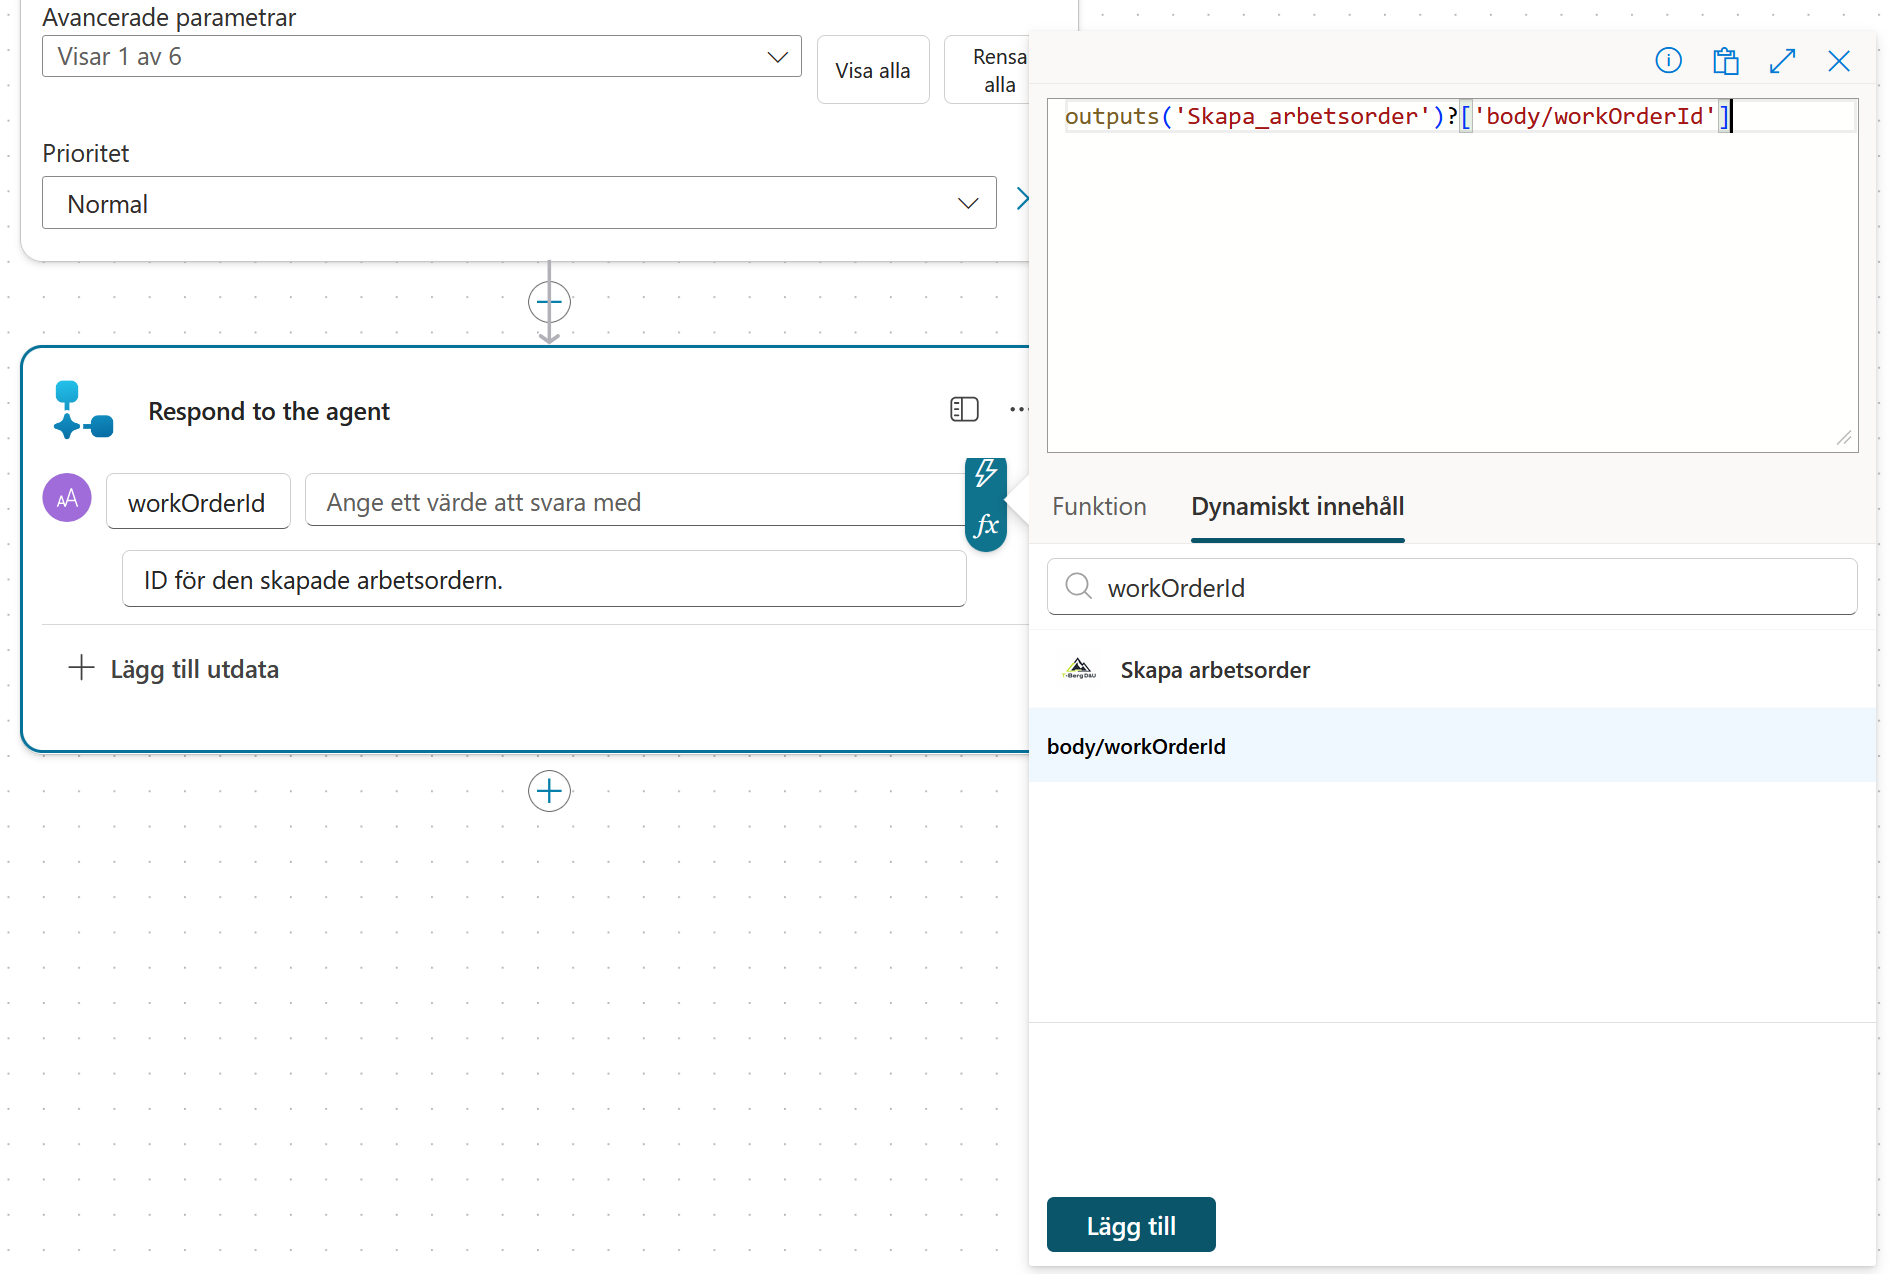Switch to the Funktion tab
Screen dimensions: 1895x1274
coord(1099,506)
